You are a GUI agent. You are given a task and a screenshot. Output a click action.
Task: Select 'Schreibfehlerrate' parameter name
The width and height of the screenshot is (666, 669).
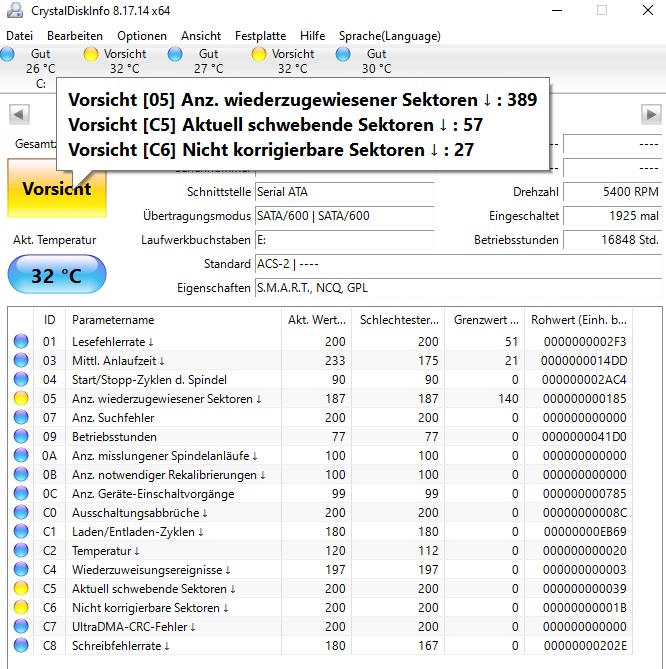pos(121,645)
